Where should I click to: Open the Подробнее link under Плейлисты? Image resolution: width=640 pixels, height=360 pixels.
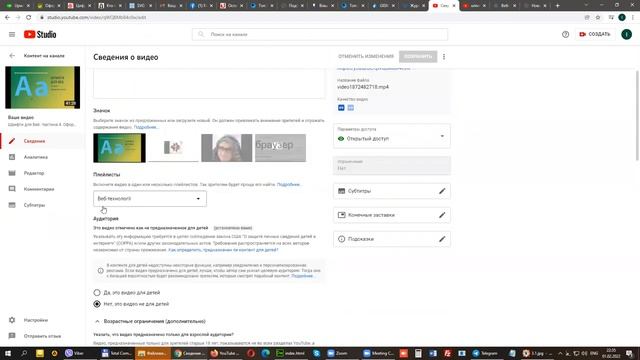point(289,184)
